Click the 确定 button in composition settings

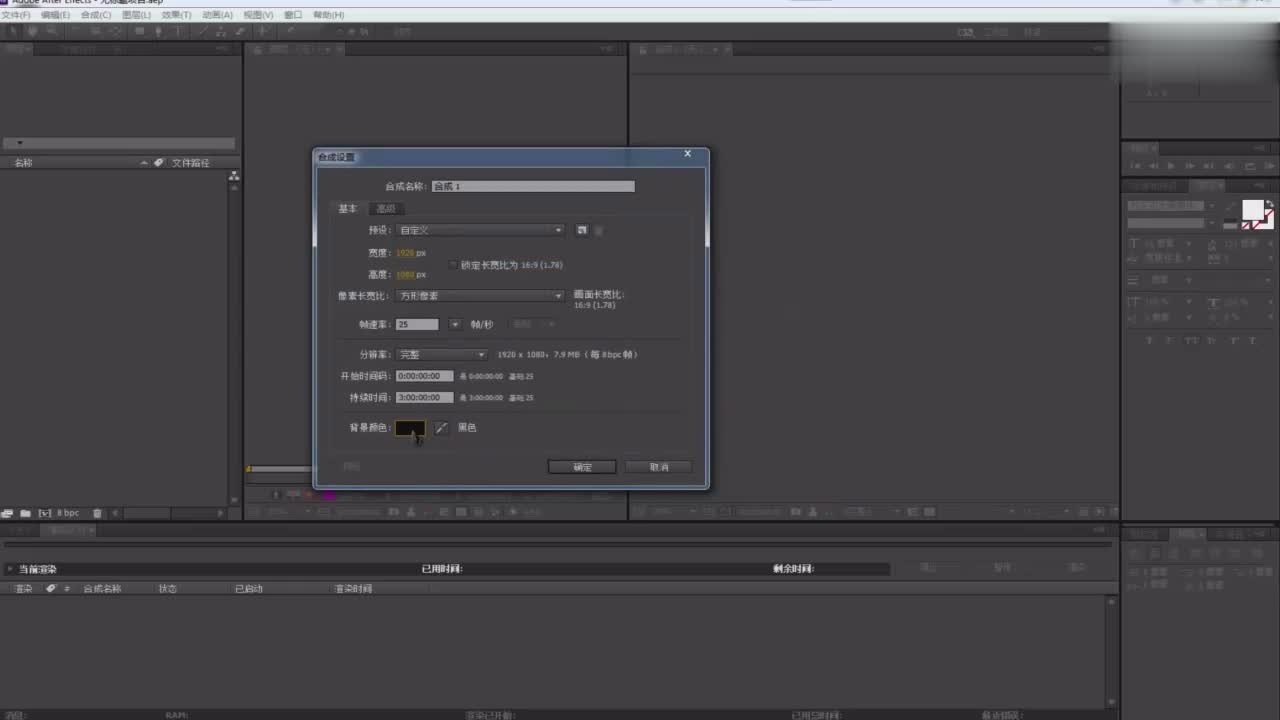582,467
